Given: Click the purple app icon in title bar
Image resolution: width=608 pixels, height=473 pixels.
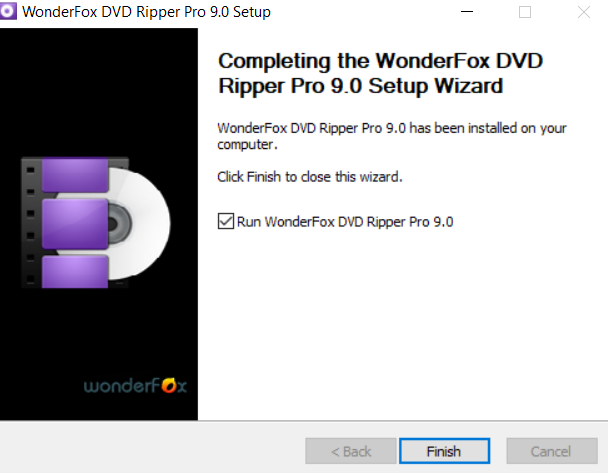Looking at the screenshot, I should pos(8,11).
